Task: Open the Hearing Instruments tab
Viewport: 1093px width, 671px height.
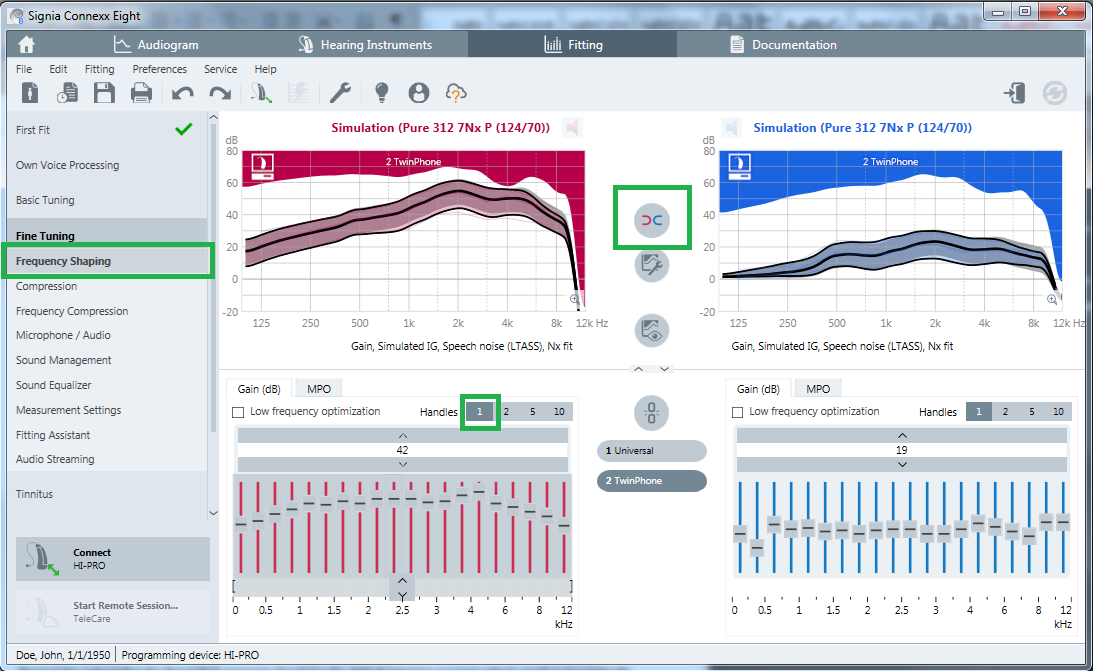Action: point(365,45)
